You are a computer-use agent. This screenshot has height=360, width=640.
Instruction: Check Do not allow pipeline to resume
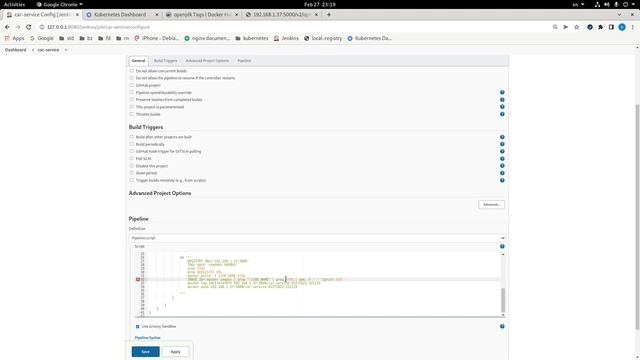(x=132, y=78)
